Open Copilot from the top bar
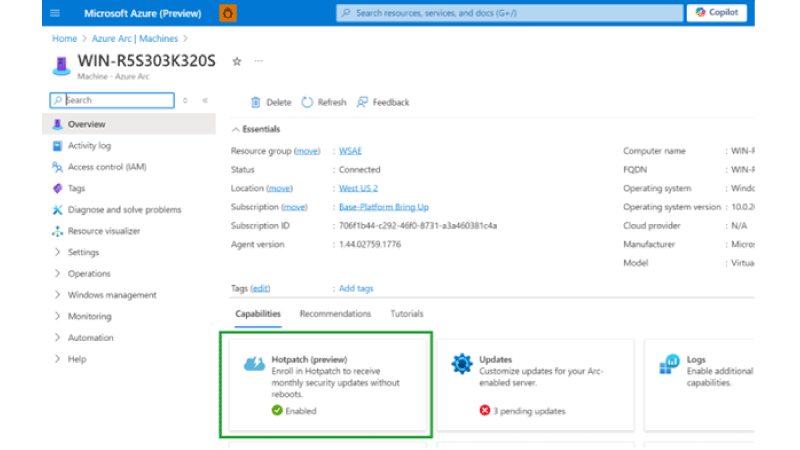Image resolution: width=800 pixels, height=450 pixels. [716, 13]
